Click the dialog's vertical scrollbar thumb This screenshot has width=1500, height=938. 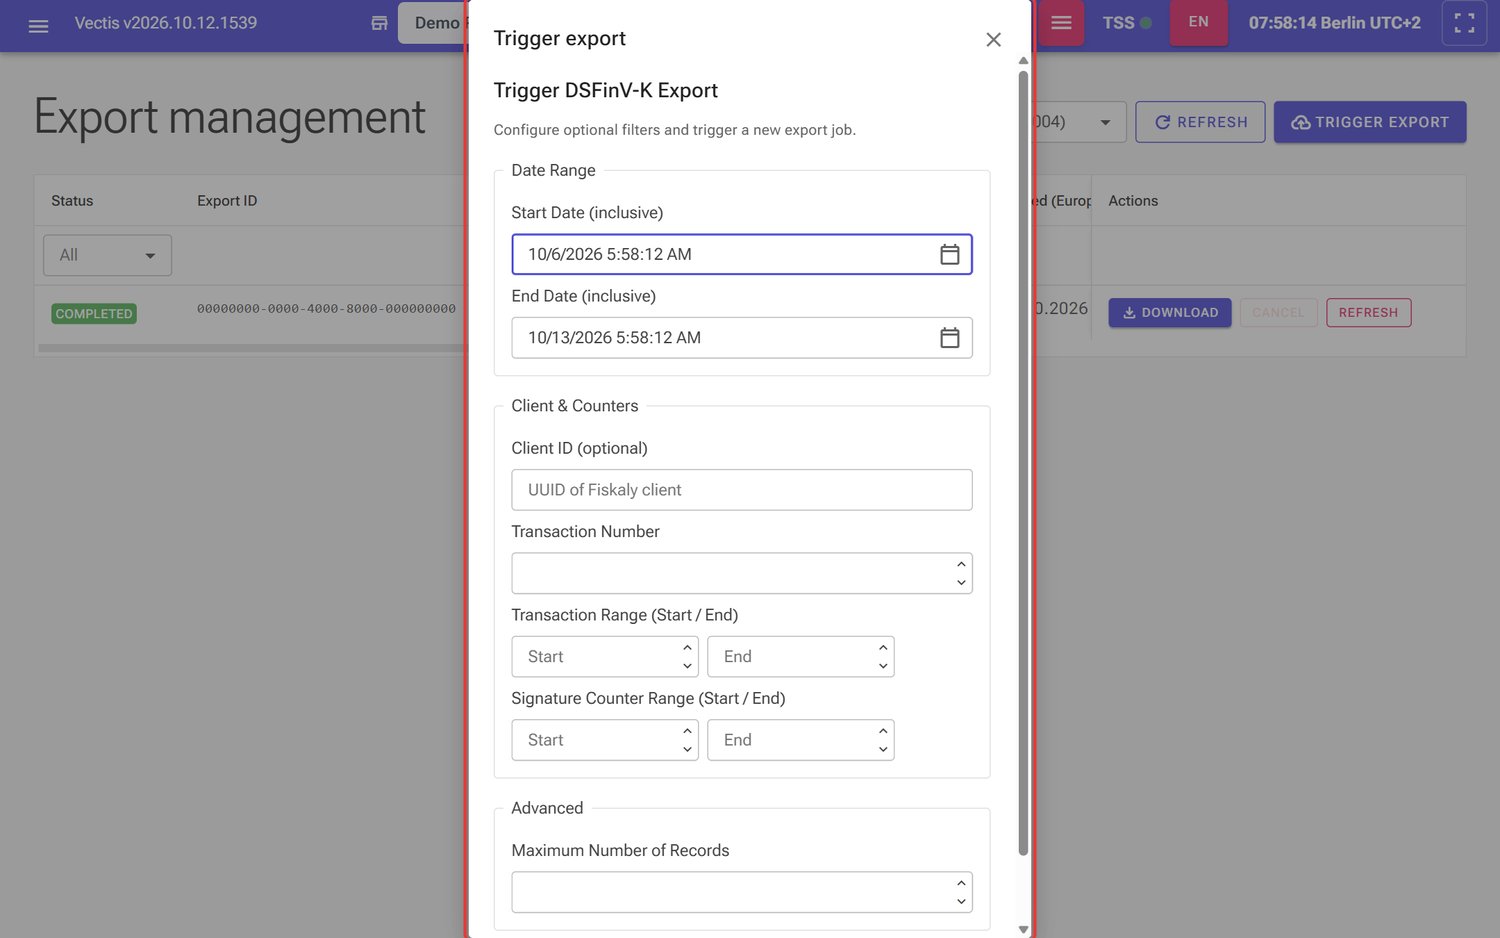point(1023,463)
